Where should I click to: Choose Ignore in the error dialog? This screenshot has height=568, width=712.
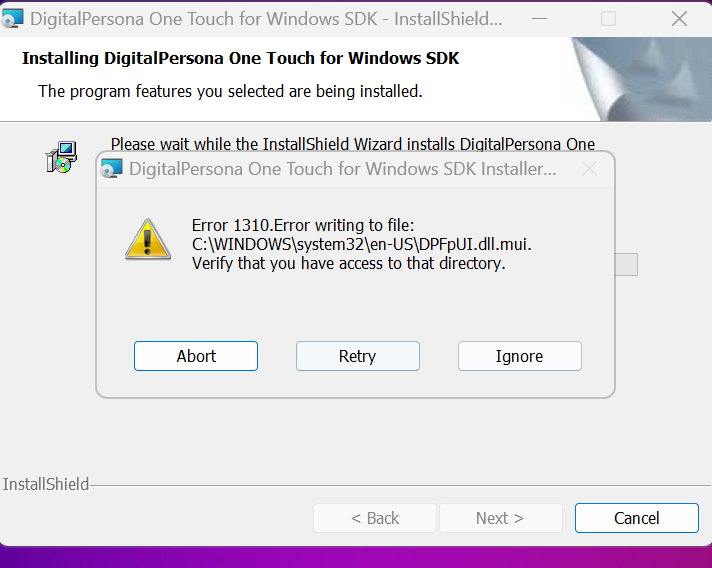point(519,356)
